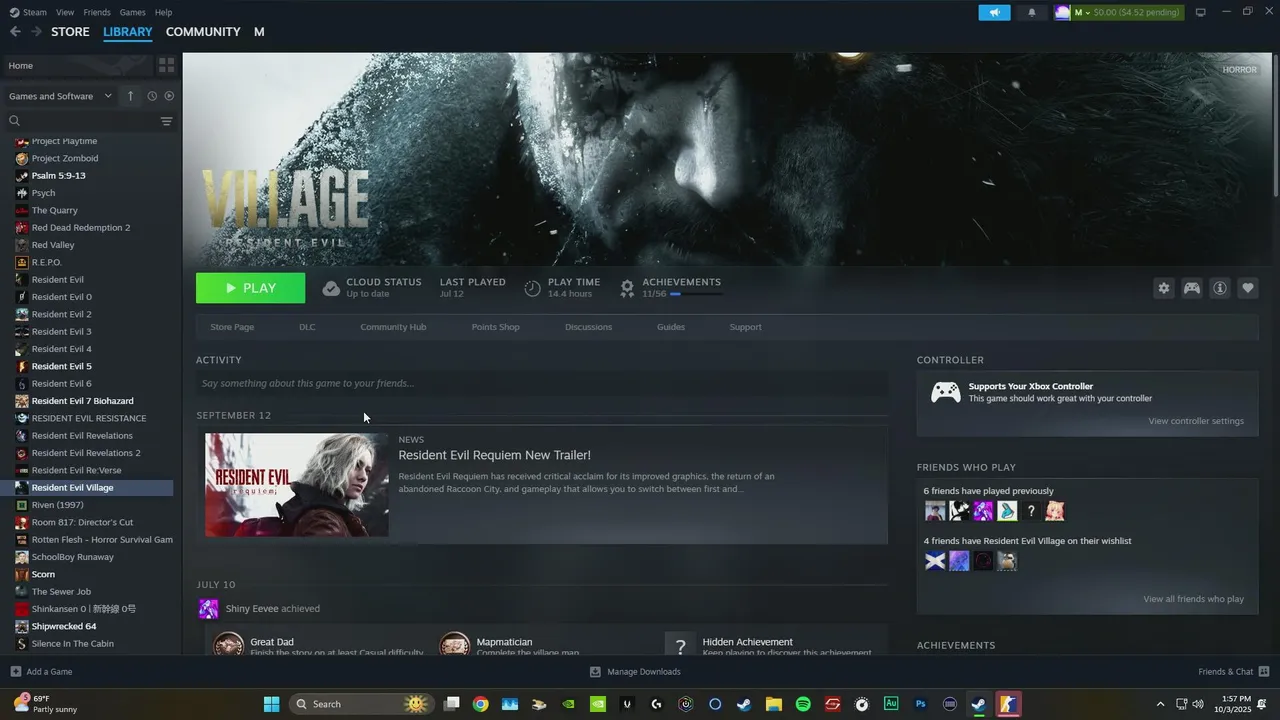The height and width of the screenshot is (720, 1280).
Task: Open the game info icon
Action: pyautogui.click(x=1220, y=288)
